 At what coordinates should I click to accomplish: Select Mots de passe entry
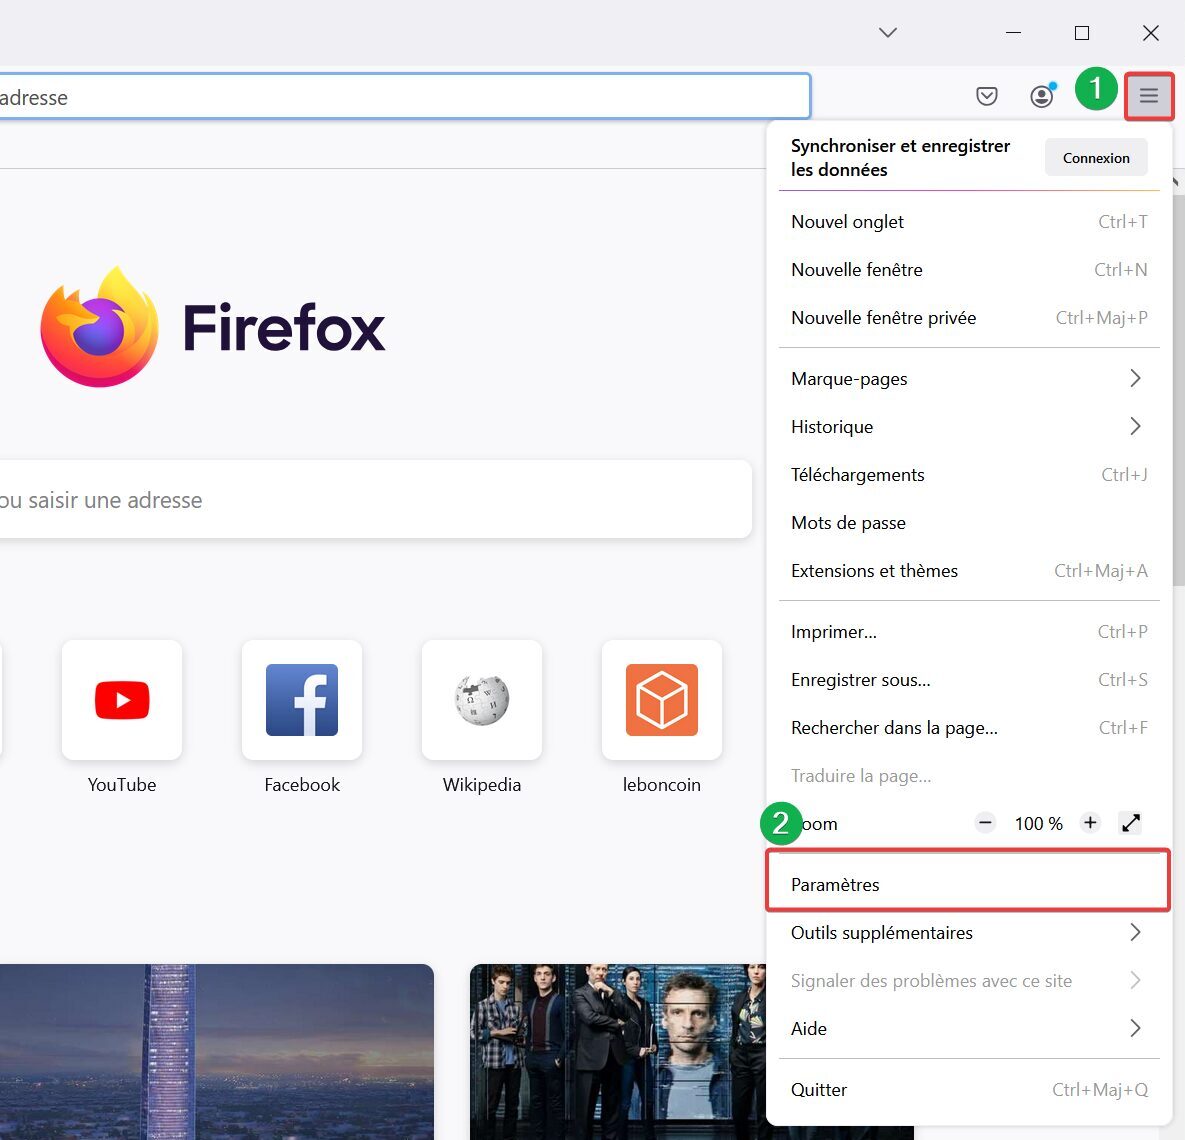969,522
